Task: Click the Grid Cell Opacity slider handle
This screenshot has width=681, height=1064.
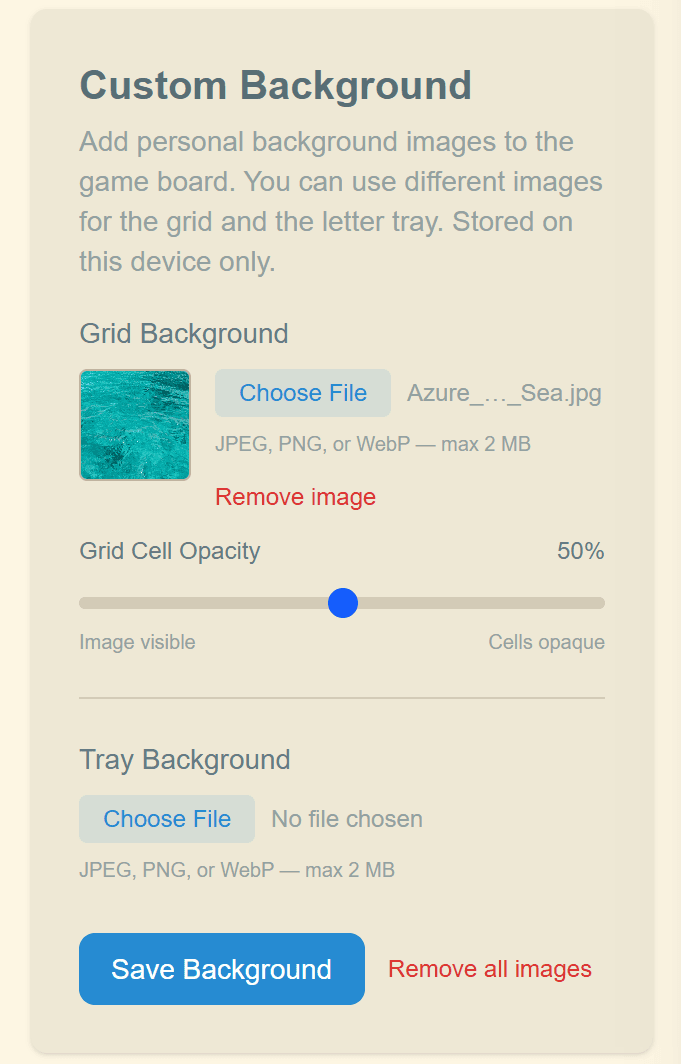Action: (343, 603)
